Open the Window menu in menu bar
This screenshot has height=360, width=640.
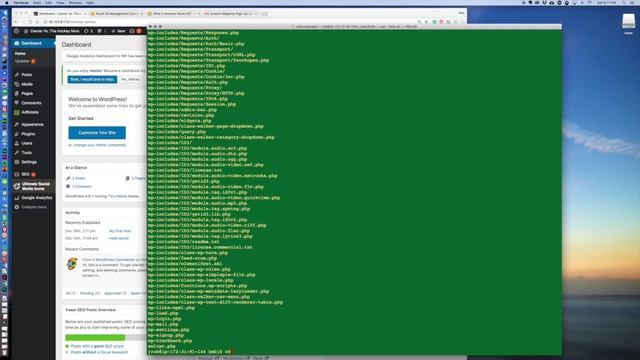pos(75,2)
